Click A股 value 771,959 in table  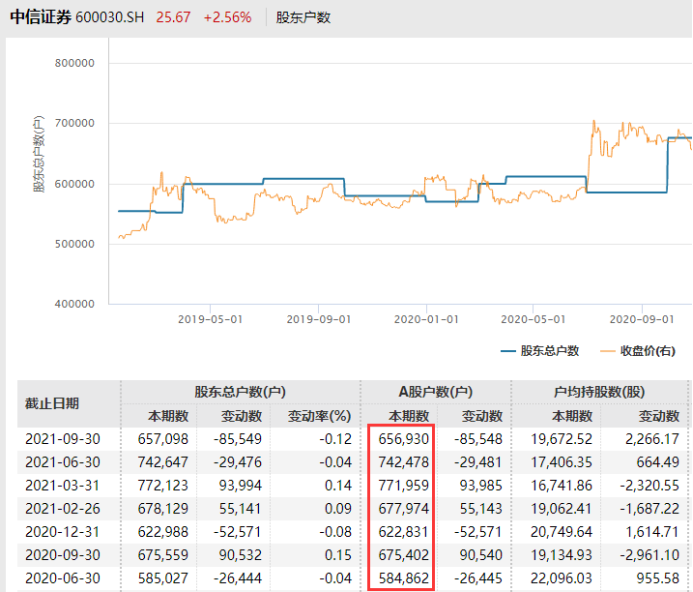[401, 487]
